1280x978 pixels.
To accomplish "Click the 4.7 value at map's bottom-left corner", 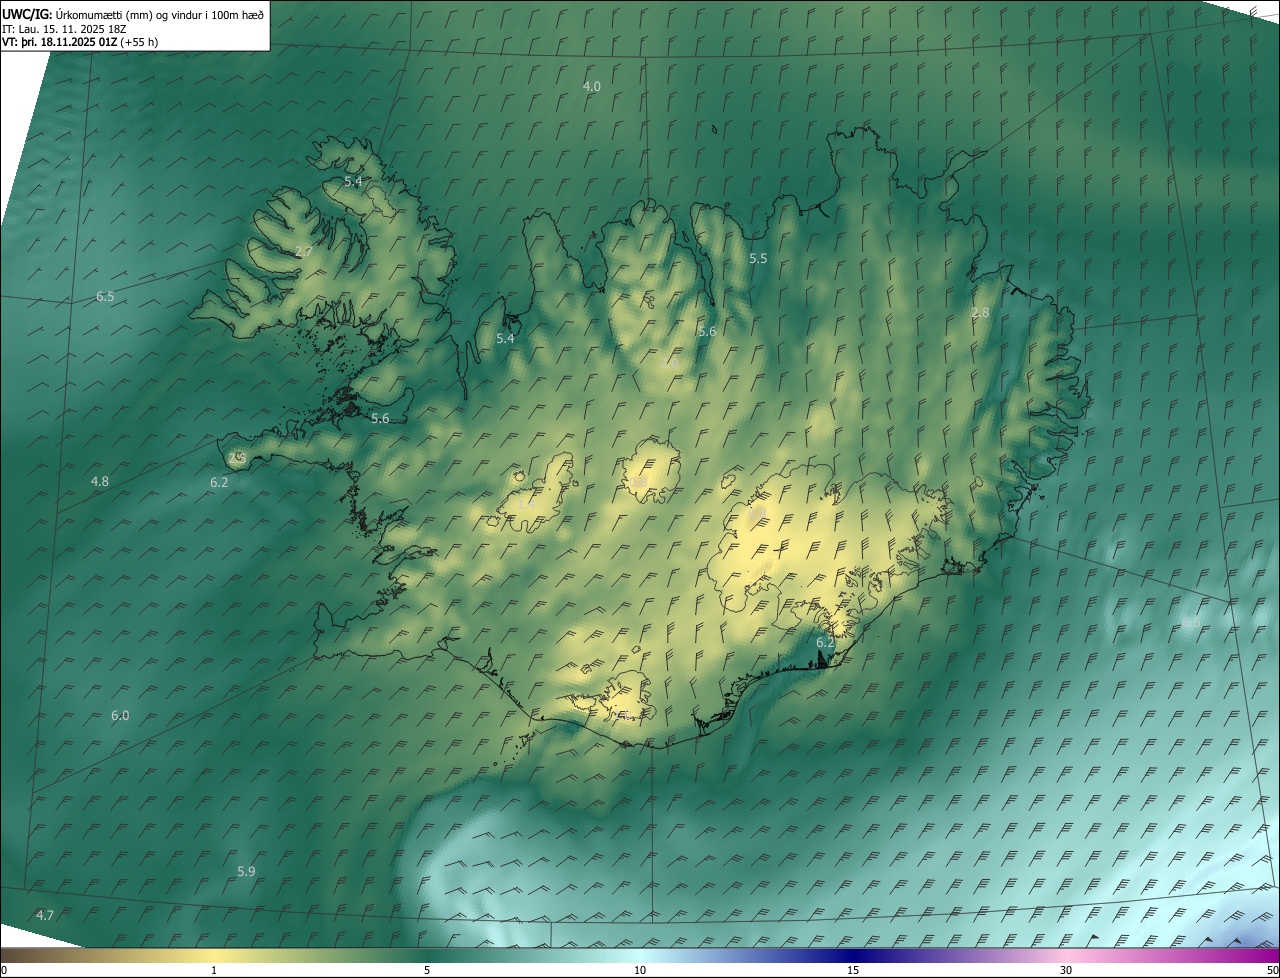I will tap(45, 916).
